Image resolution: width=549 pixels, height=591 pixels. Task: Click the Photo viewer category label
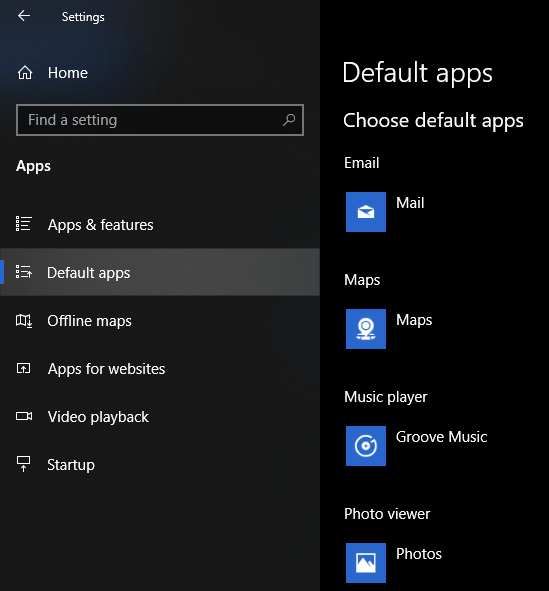click(x=387, y=514)
